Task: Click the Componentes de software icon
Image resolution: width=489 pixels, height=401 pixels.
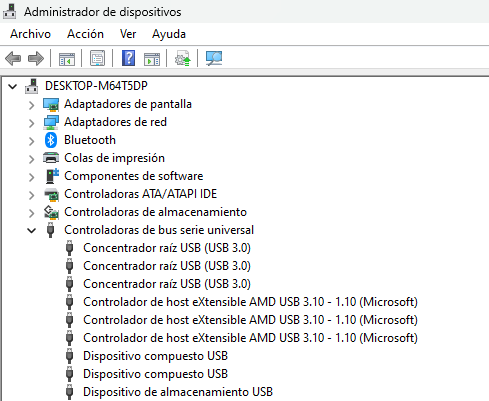Action: (52, 176)
